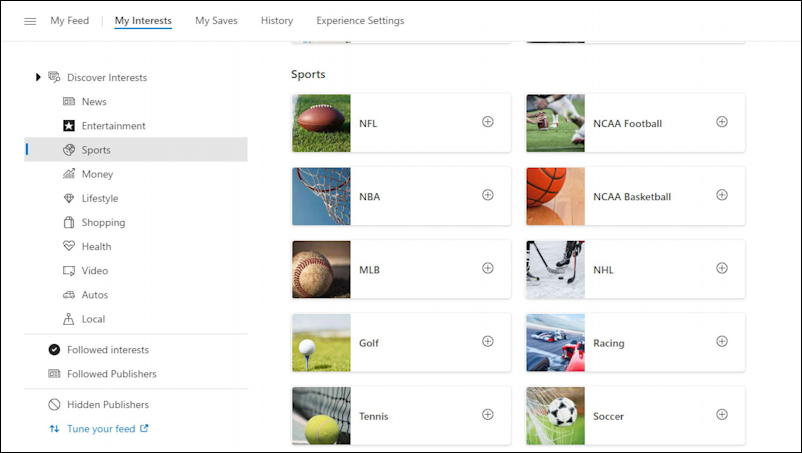Viewport: 802px width, 453px height.
Task: Switch to the My Saves tab
Action: (216, 21)
